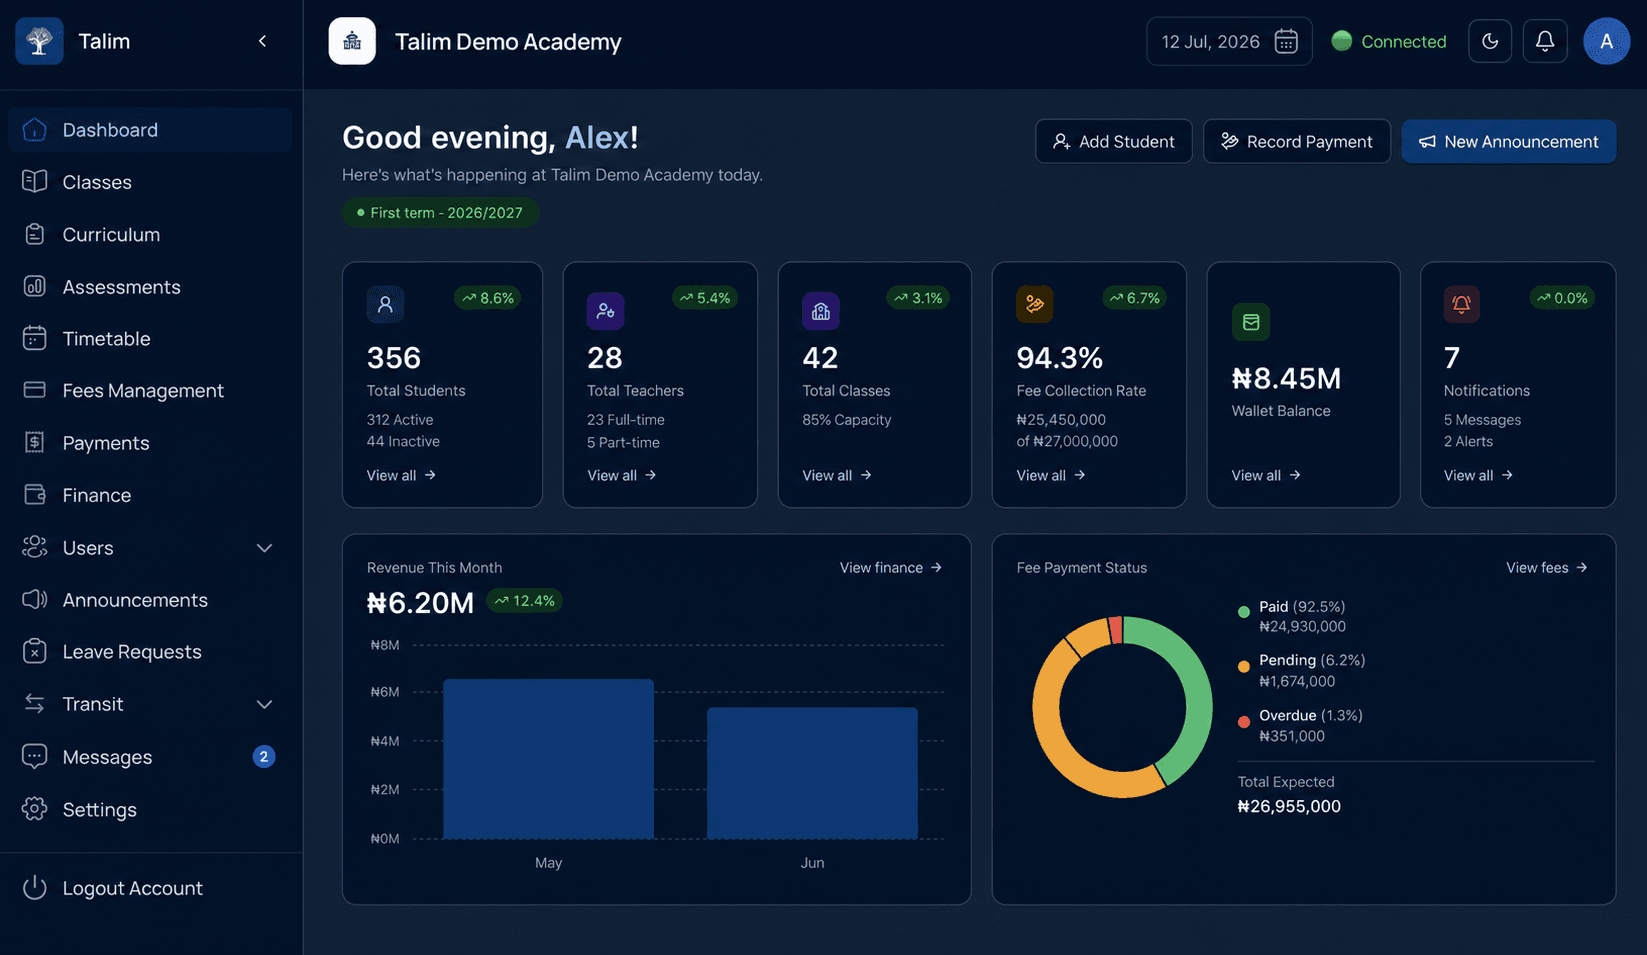Click the Finance wallet icon
This screenshot has width=1647, height=955.
pos(35,494)
